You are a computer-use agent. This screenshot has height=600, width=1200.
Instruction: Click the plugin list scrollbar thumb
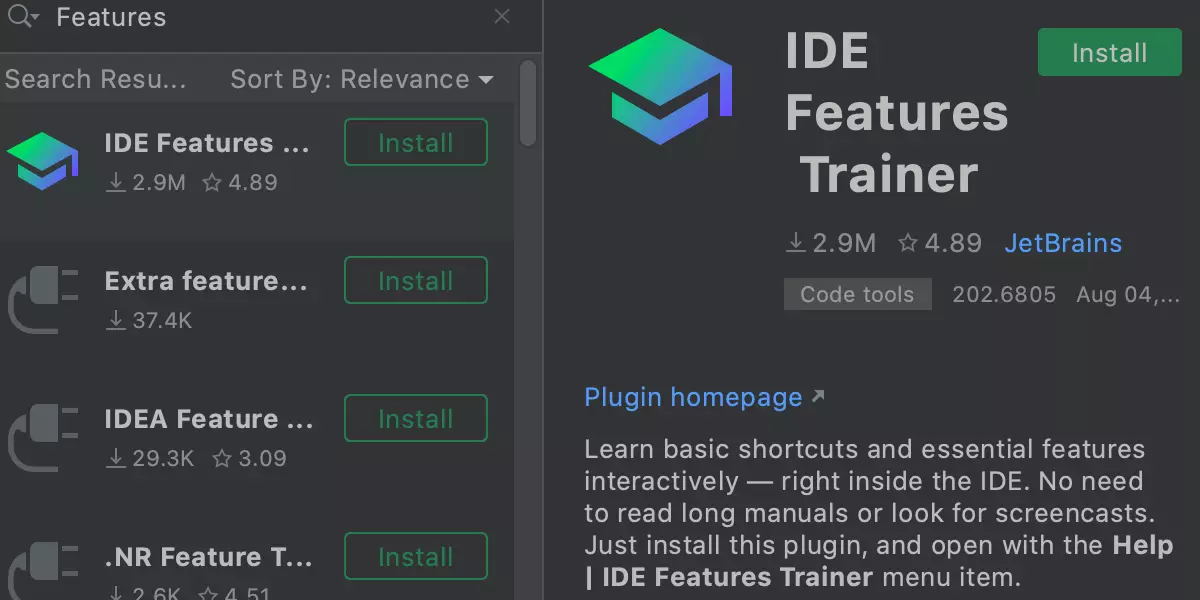[x=528, y=103]
